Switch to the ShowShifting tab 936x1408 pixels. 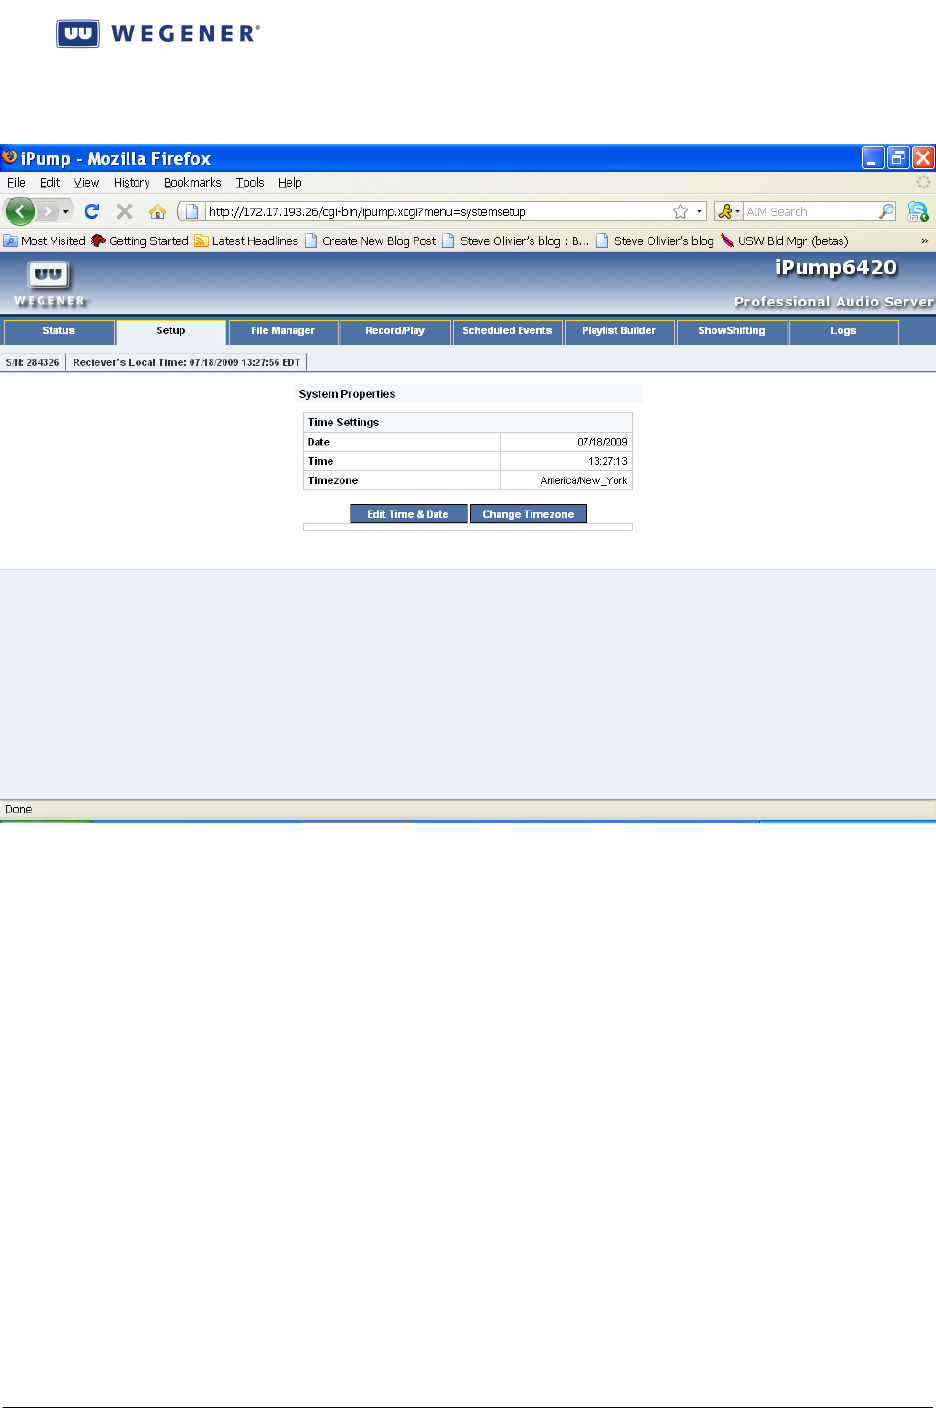732,331
